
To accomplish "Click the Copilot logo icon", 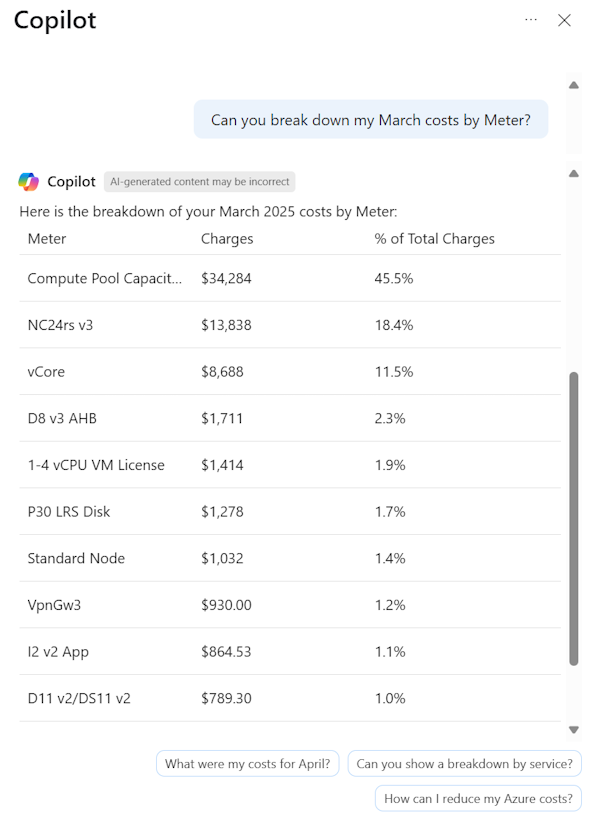I will coord(28,182).
